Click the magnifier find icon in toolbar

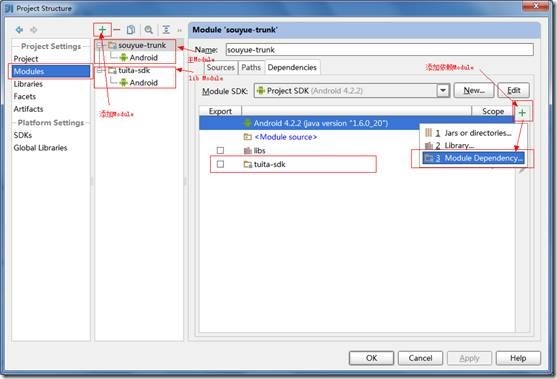pos(148,29)
